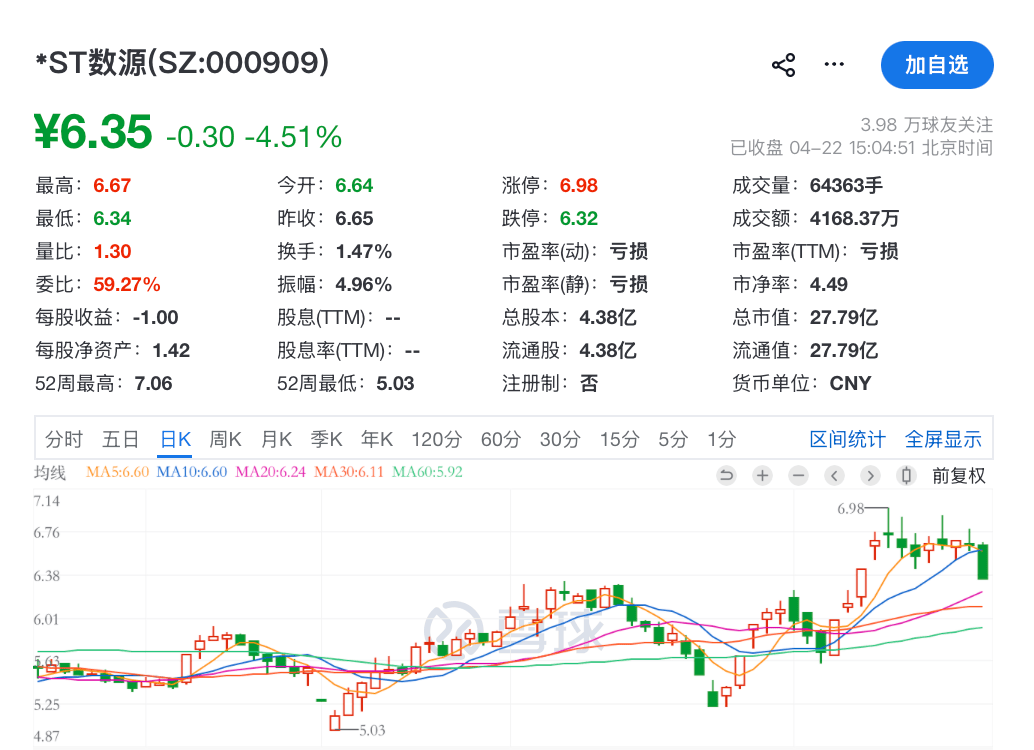Zoom out of the chart with the minus icon
The image size is (1034, 750).
pyautogui.click(x=798, y=476)
